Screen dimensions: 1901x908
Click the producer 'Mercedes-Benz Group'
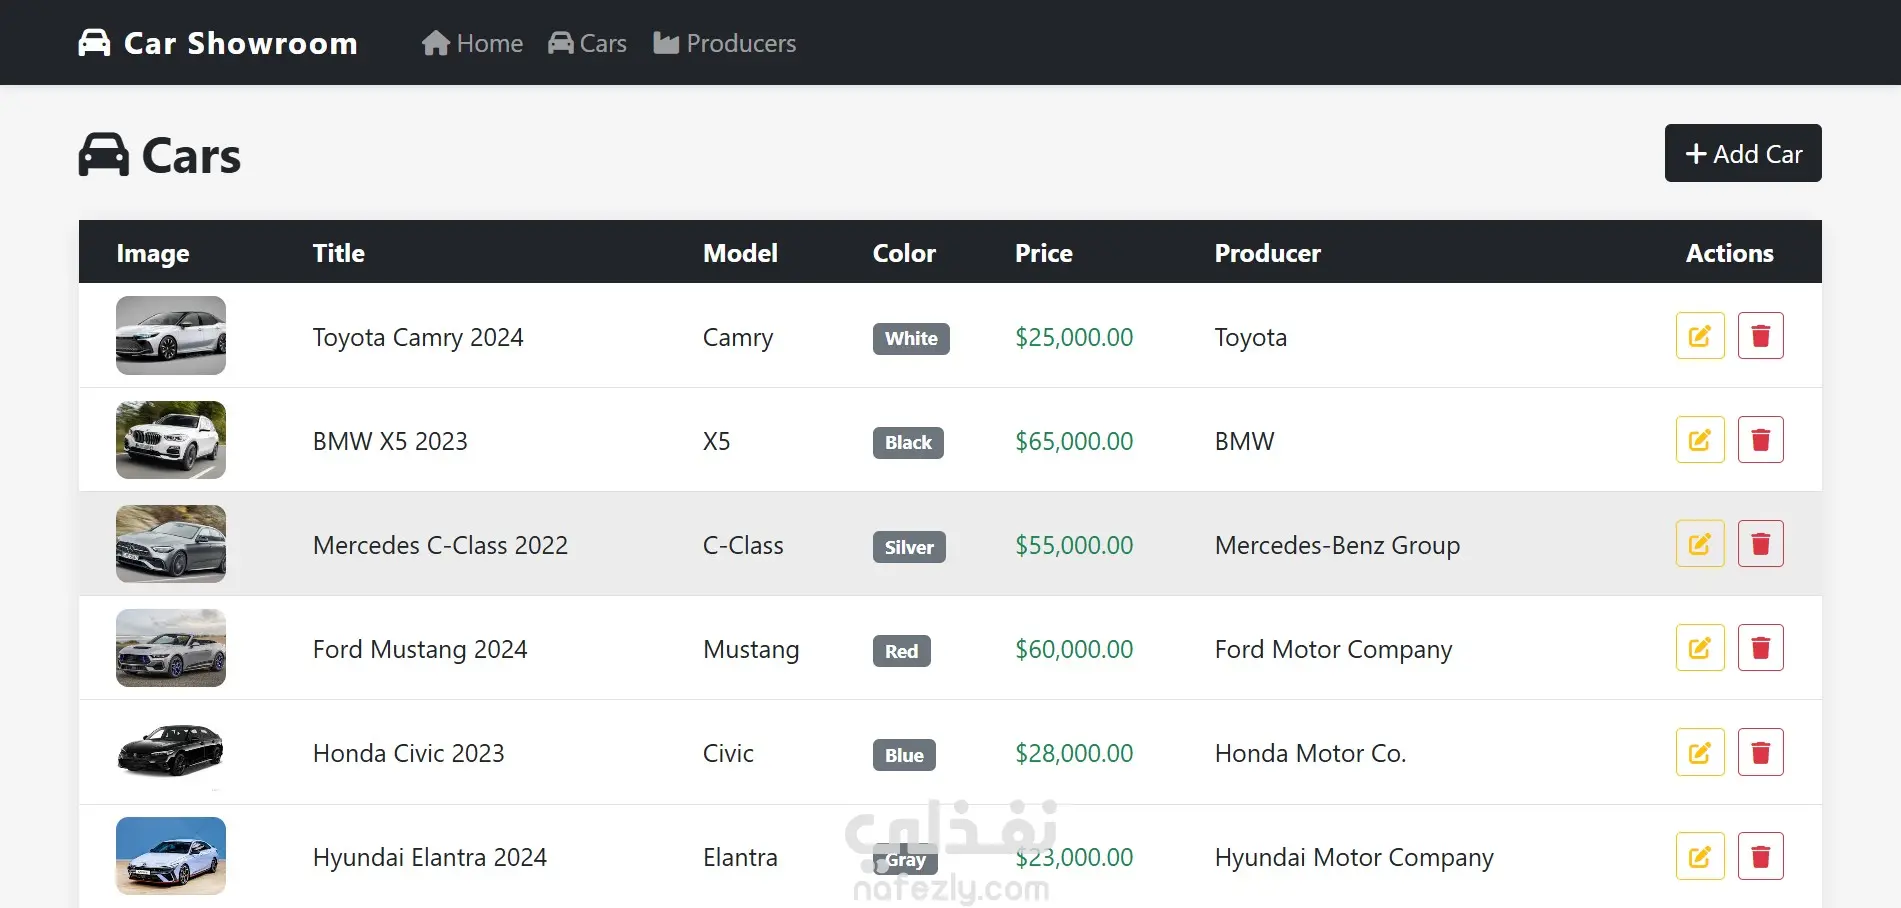pos(1337,545)
